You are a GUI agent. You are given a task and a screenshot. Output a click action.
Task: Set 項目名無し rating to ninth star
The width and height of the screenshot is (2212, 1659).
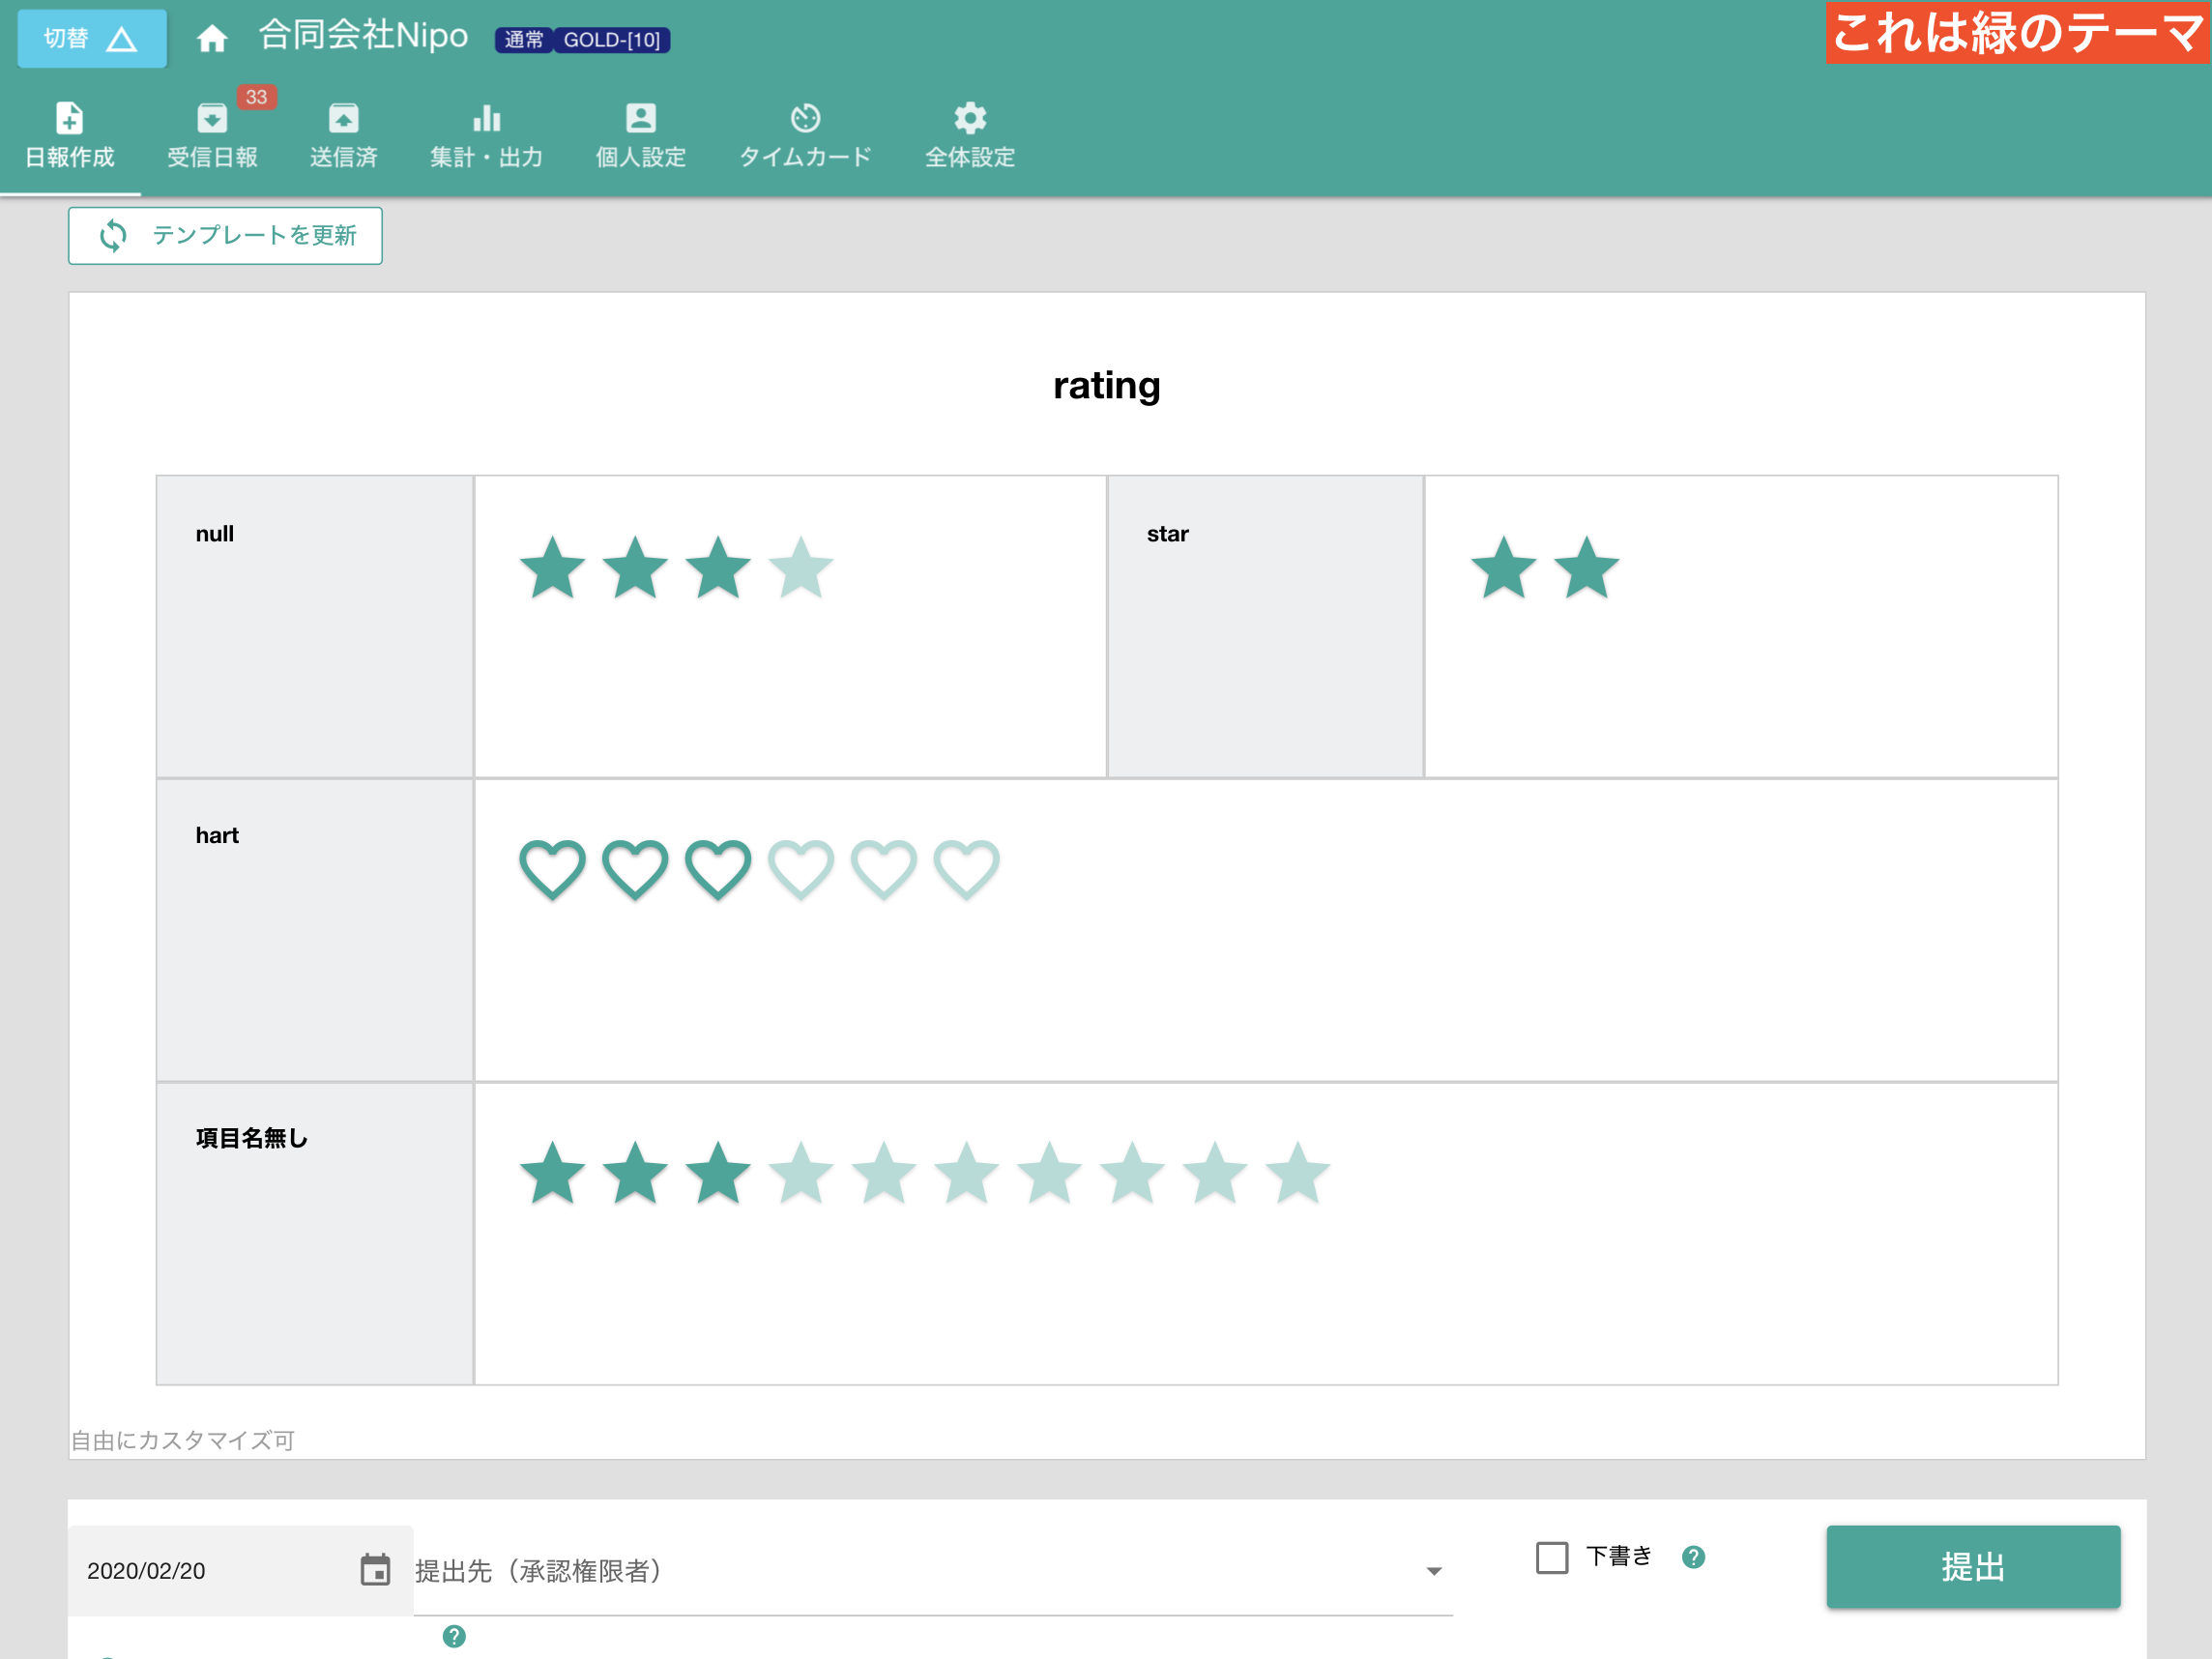click(x=1215, y=1173)
